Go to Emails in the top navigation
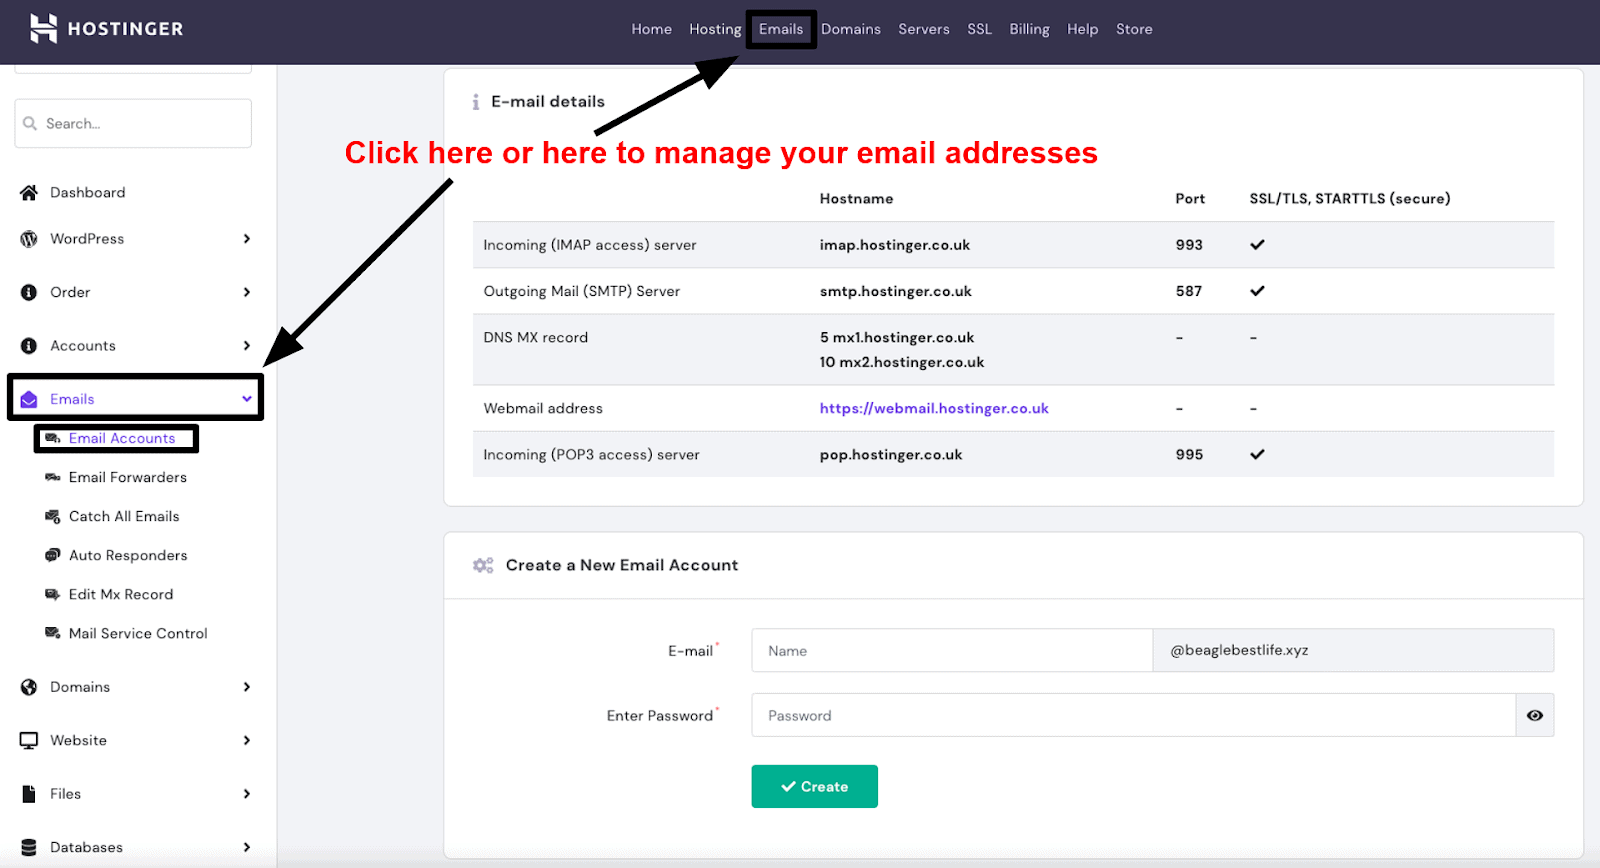 click(x=781, y=29)
